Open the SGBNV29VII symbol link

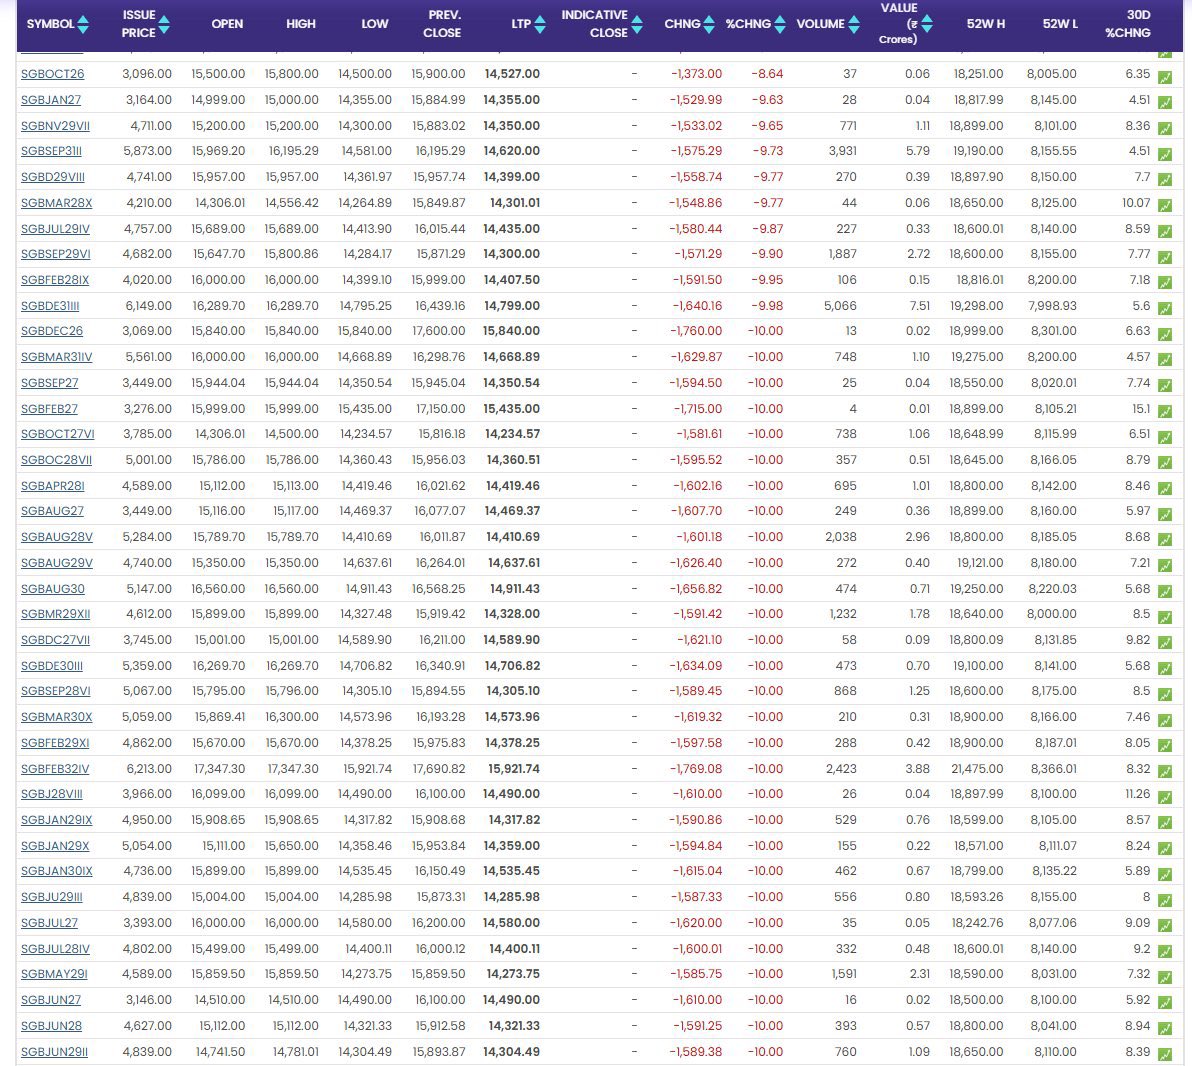55,125
